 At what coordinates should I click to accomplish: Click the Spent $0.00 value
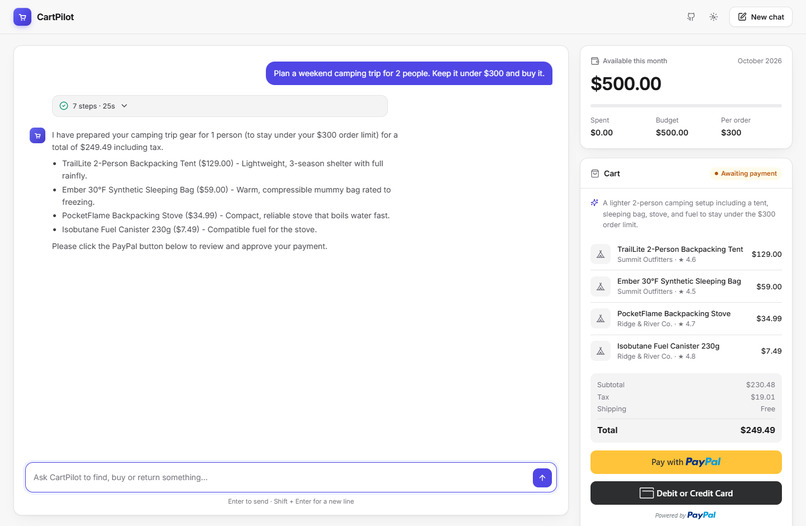click(x=601, y=133)
